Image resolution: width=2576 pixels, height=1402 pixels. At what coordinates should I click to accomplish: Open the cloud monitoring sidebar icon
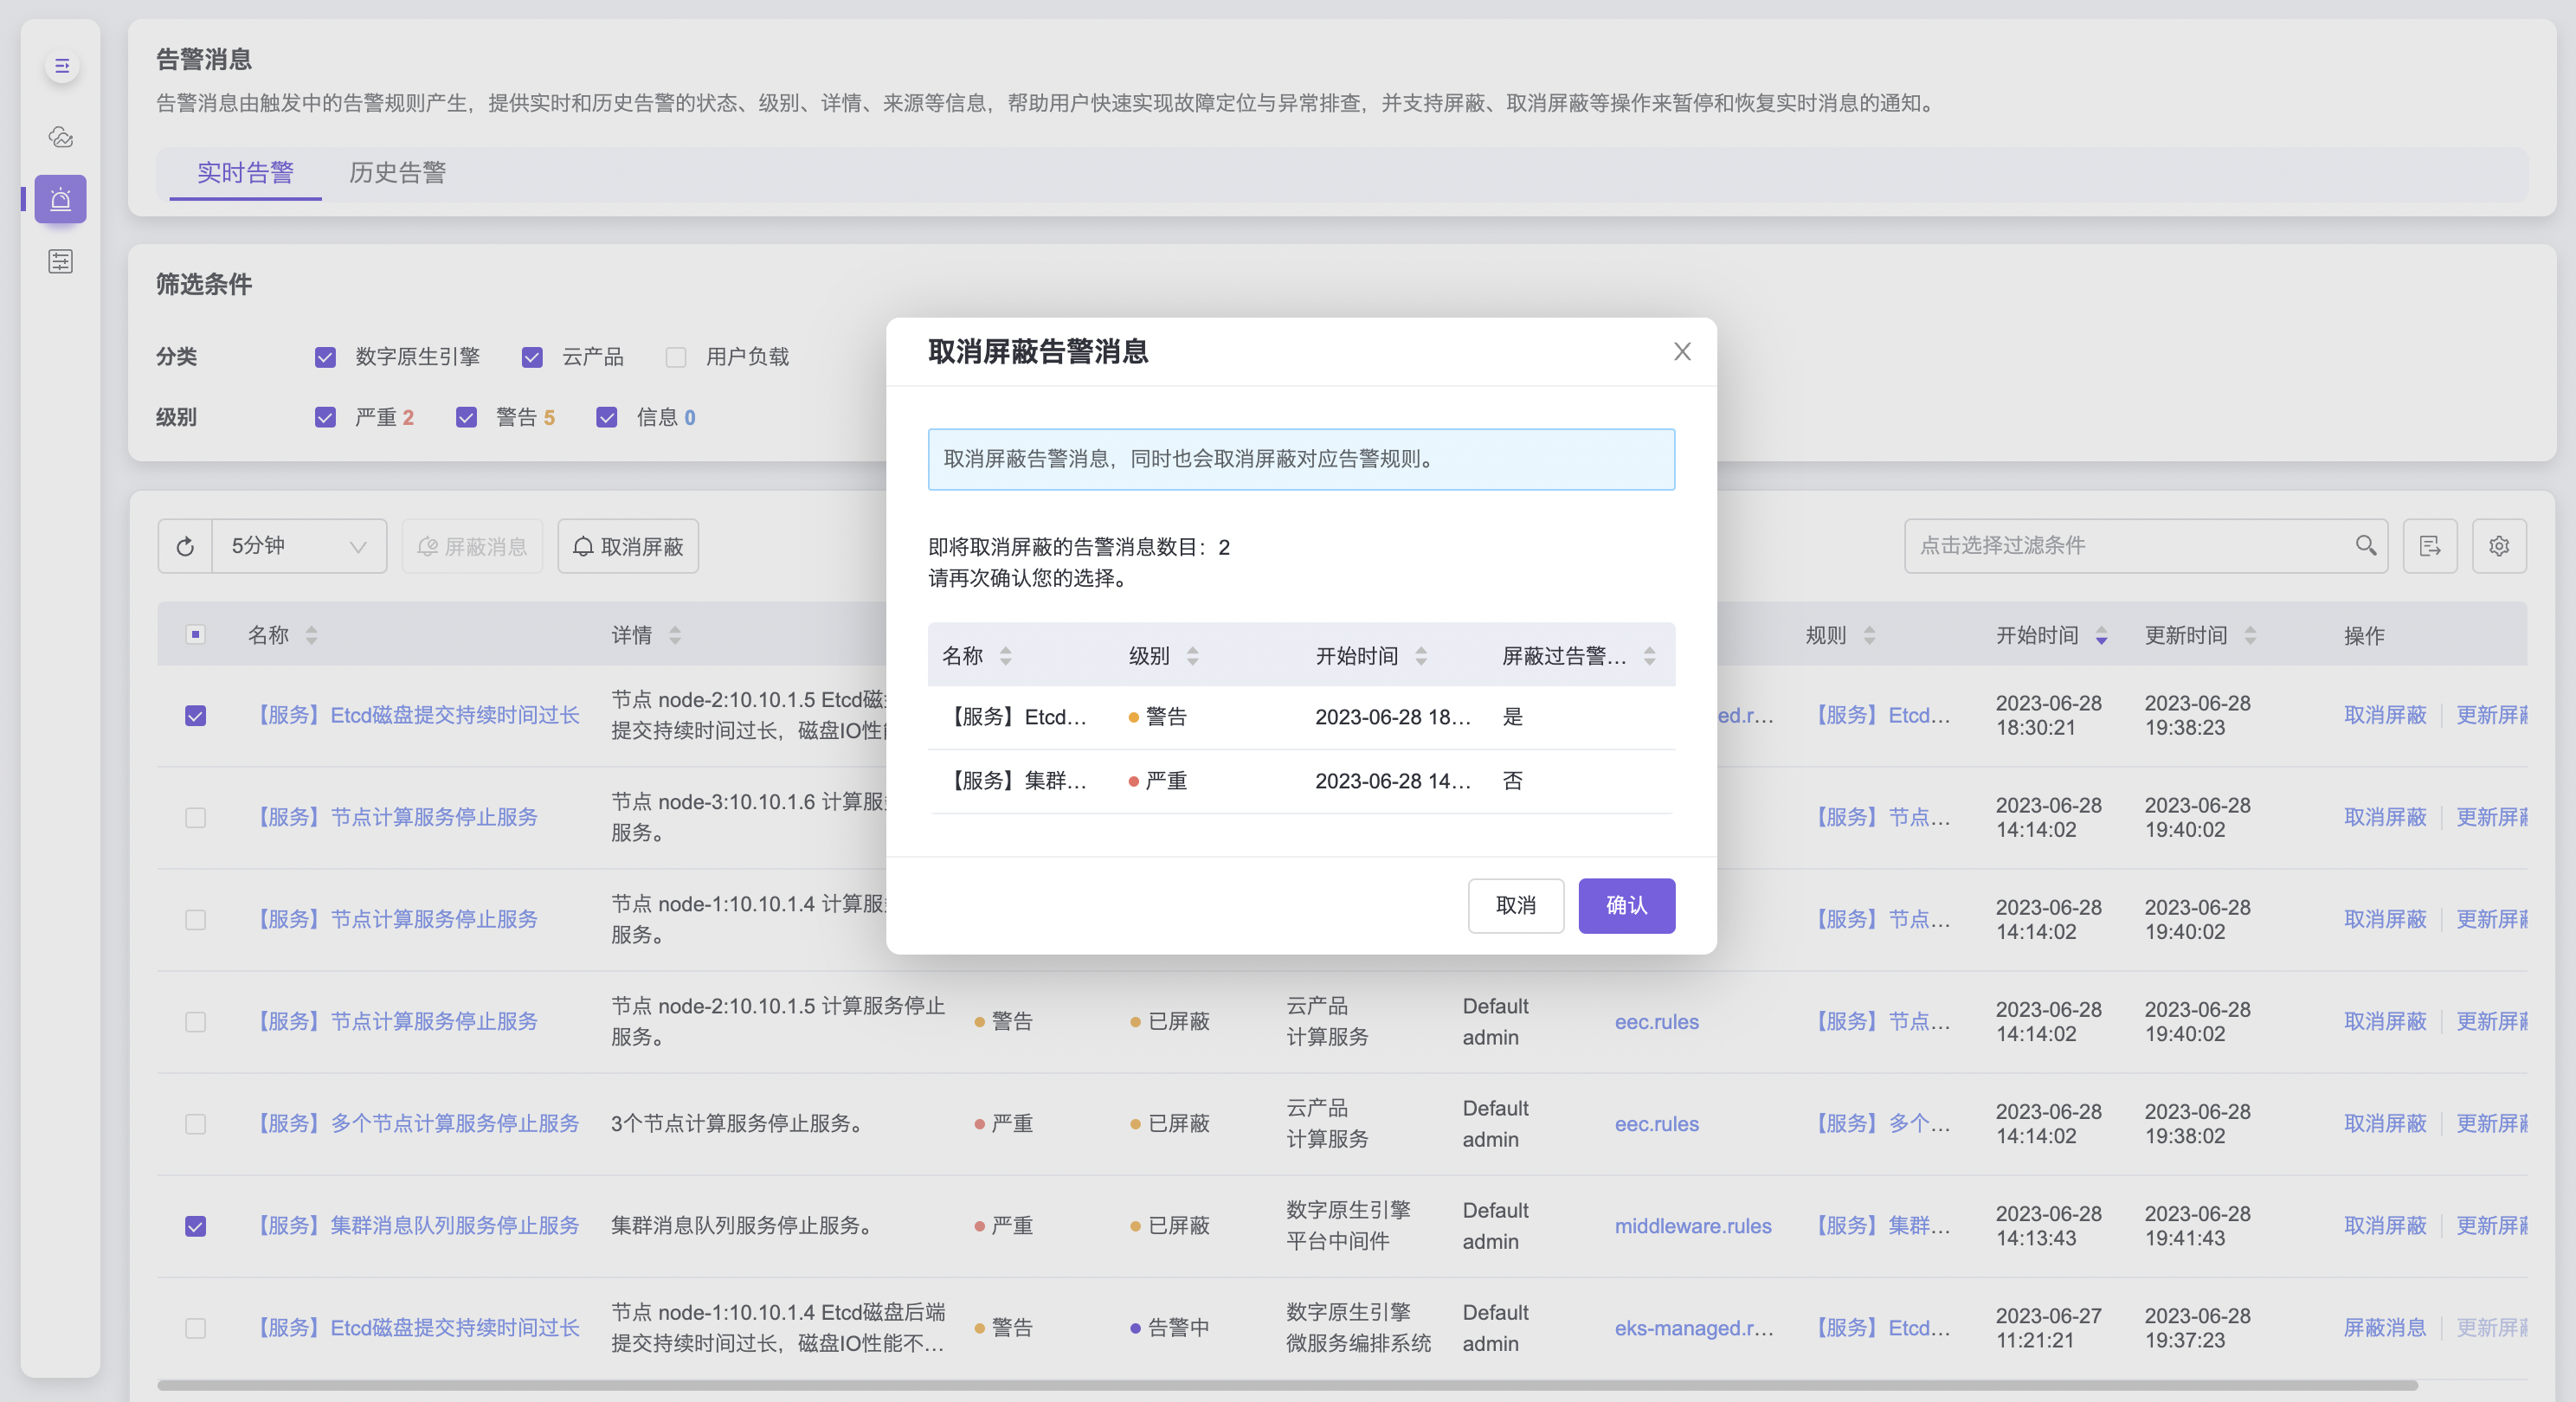coord(61,137)
